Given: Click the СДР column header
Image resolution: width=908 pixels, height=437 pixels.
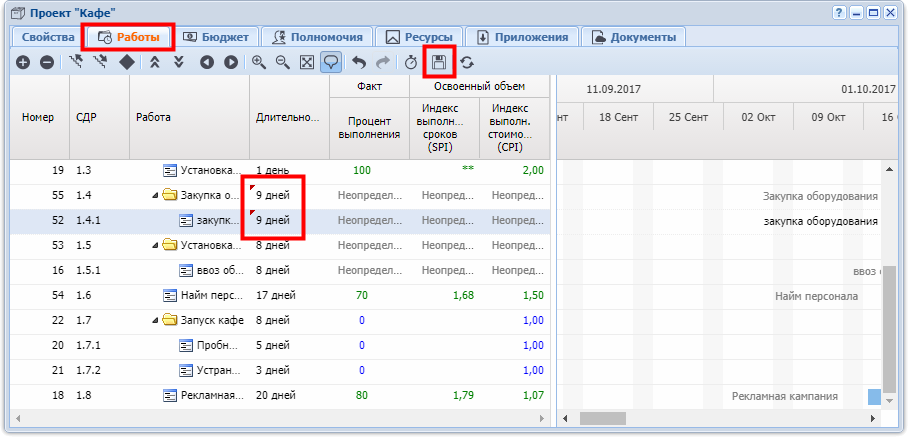Looking at the screenshot, I should click(100, 117).
